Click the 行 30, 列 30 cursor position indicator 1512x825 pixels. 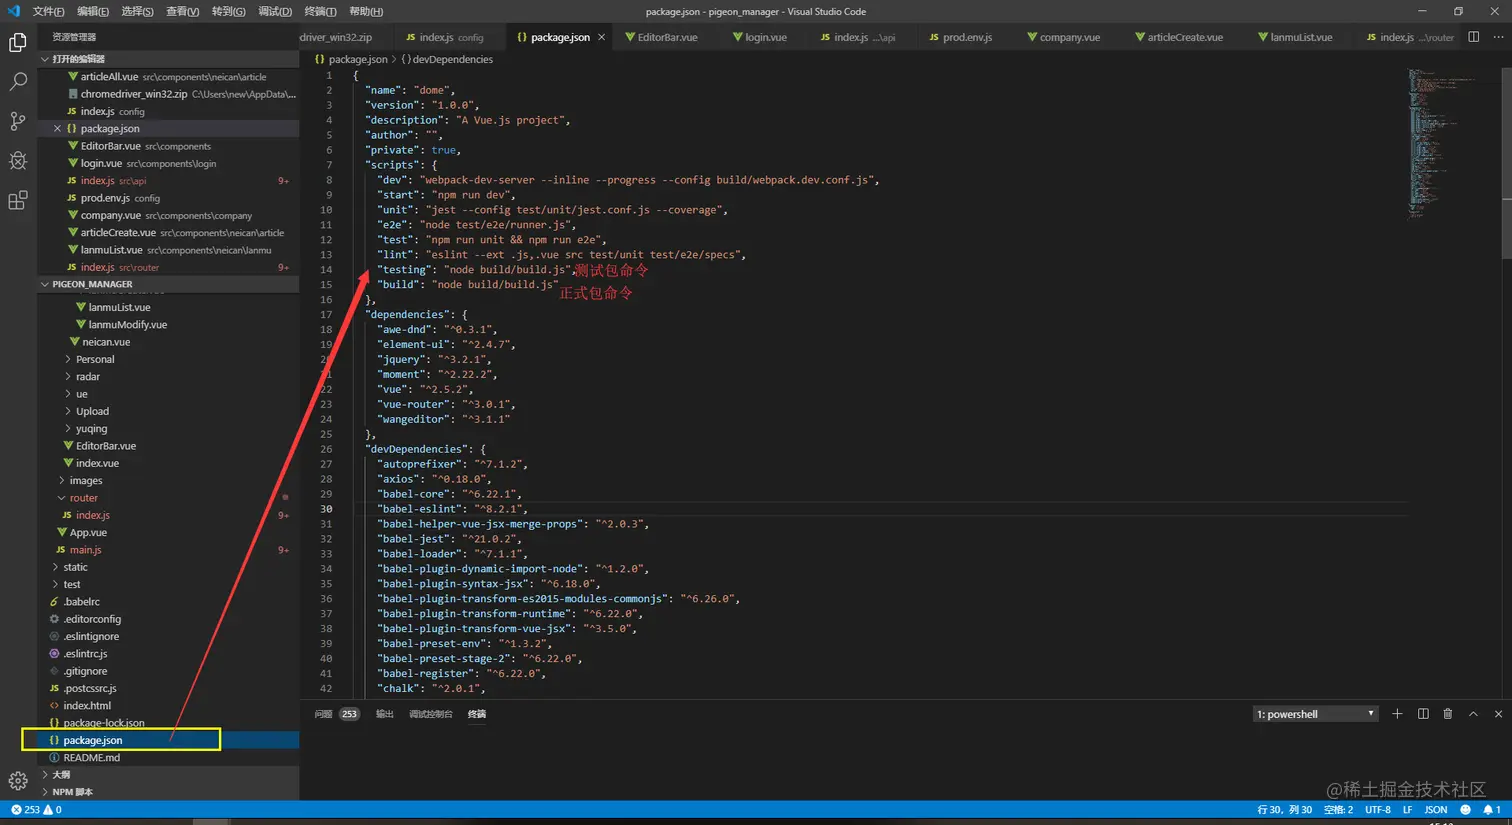(x=1284, y=810)
